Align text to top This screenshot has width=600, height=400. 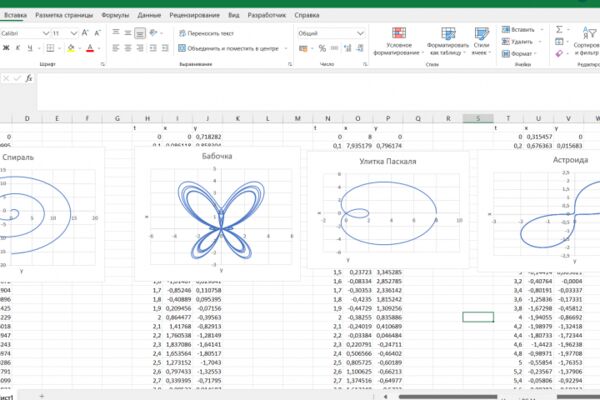pyautogui.click(x=116, y=33)
